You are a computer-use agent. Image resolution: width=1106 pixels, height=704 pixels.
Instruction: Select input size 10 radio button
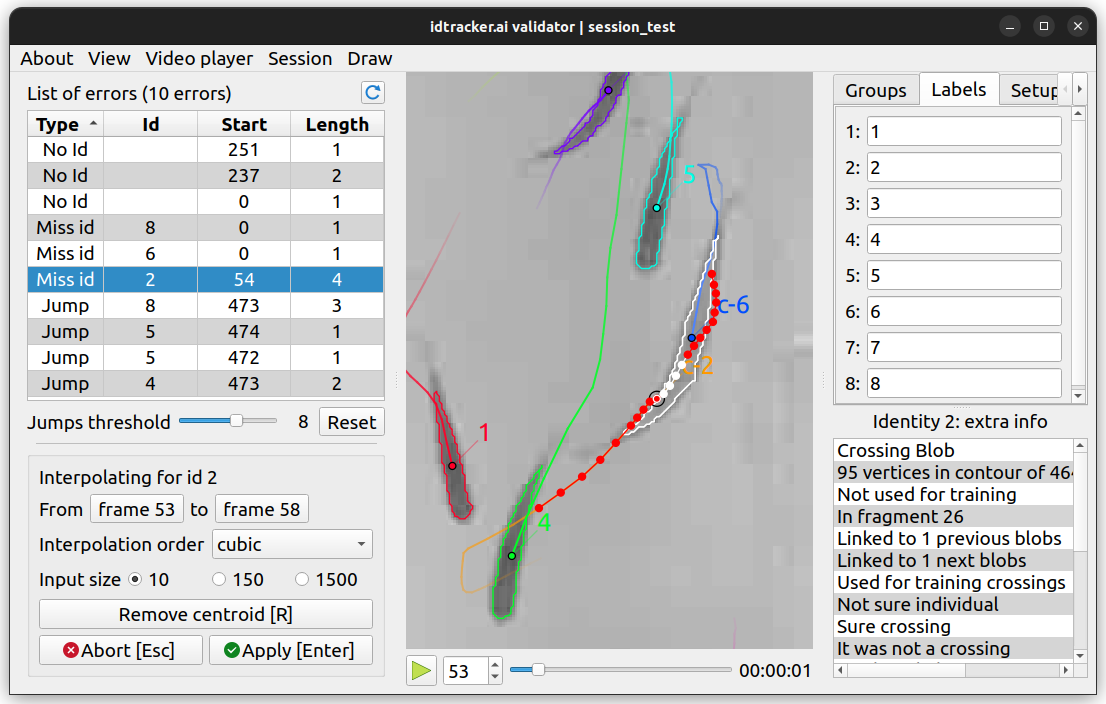[x=135, y=579]
